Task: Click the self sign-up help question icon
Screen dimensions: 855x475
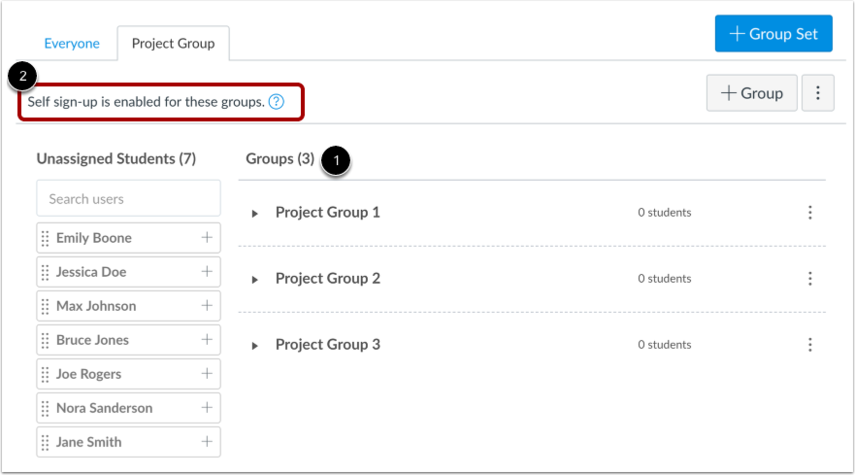Action: pyautogui.click(x=276, y=102)
